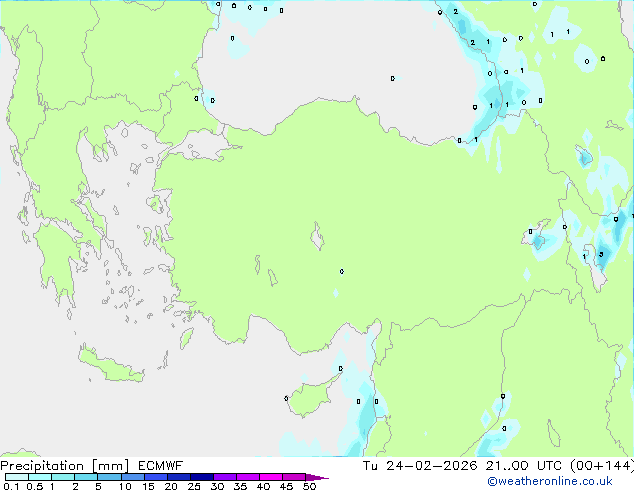The width and height of the screenshot is (634, 490).
Task: Click the island of Cyprus on the map
Action: [x=309, y=398]
